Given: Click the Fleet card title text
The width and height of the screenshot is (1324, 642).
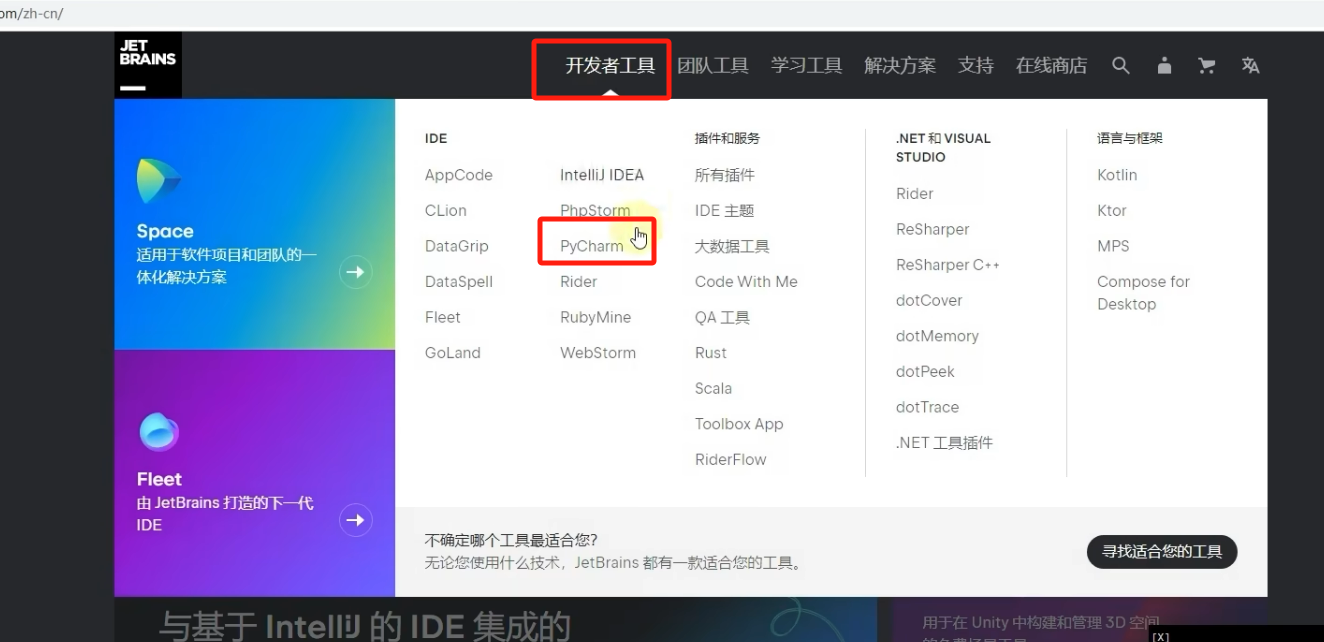Looking at the screenshot, I should [x=159, y=479].
